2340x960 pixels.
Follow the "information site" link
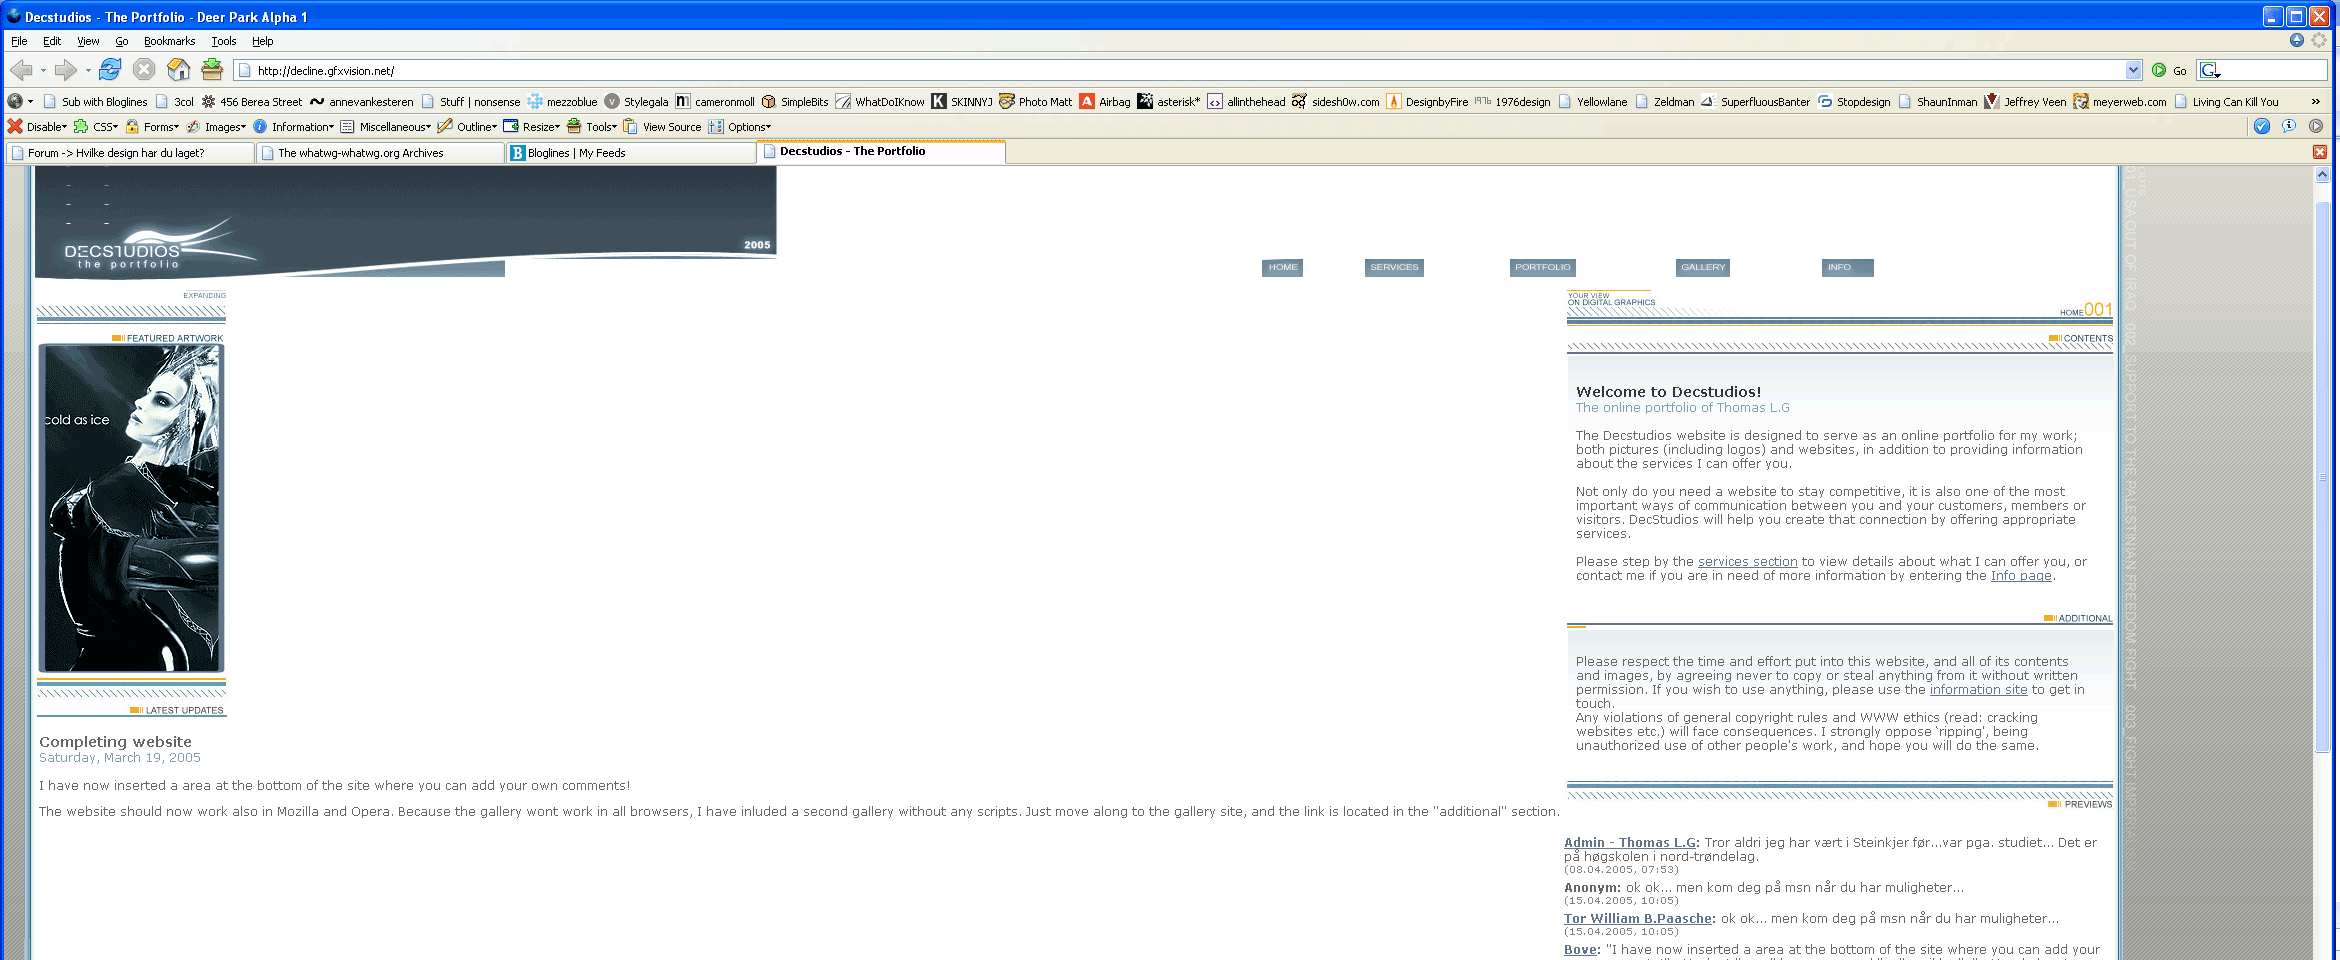click(x=1978, y=690)
